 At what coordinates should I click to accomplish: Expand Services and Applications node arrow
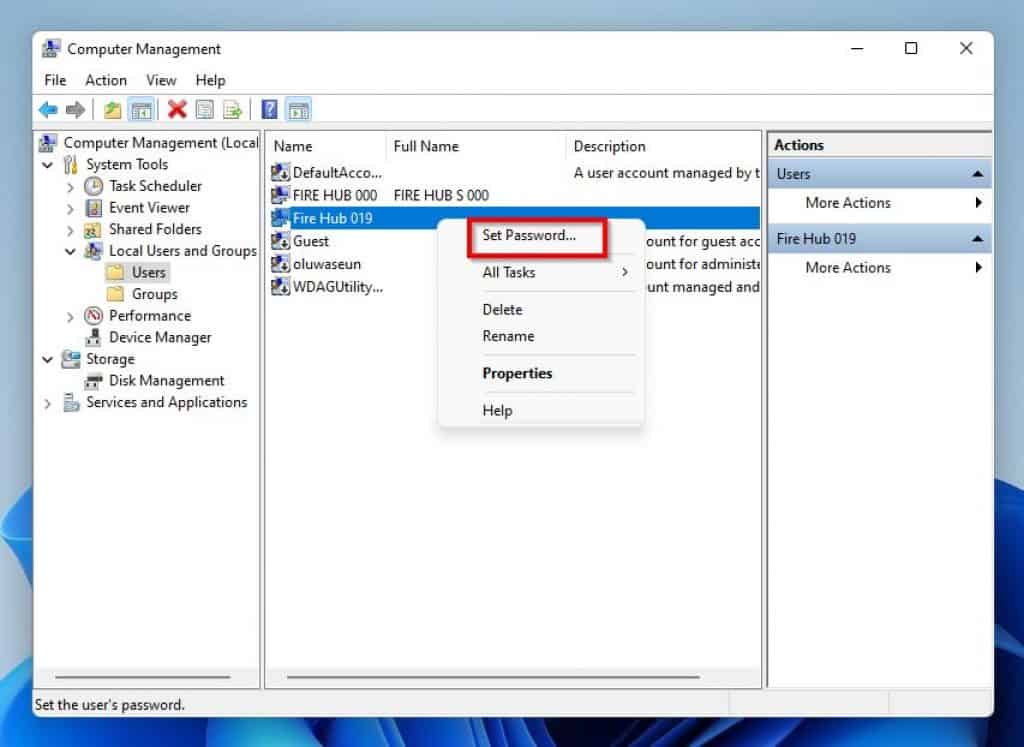[47, 404]
